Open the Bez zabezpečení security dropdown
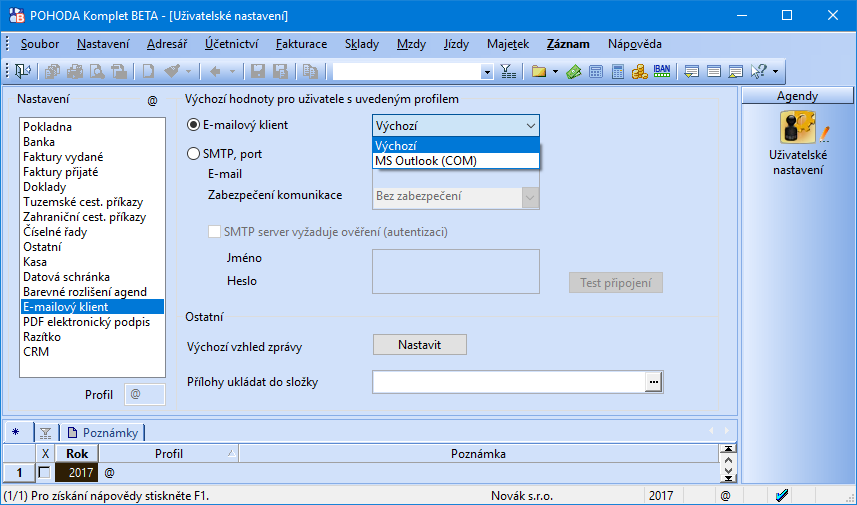Viewport: 857px width, 505px height. click(x=530, y=197)
